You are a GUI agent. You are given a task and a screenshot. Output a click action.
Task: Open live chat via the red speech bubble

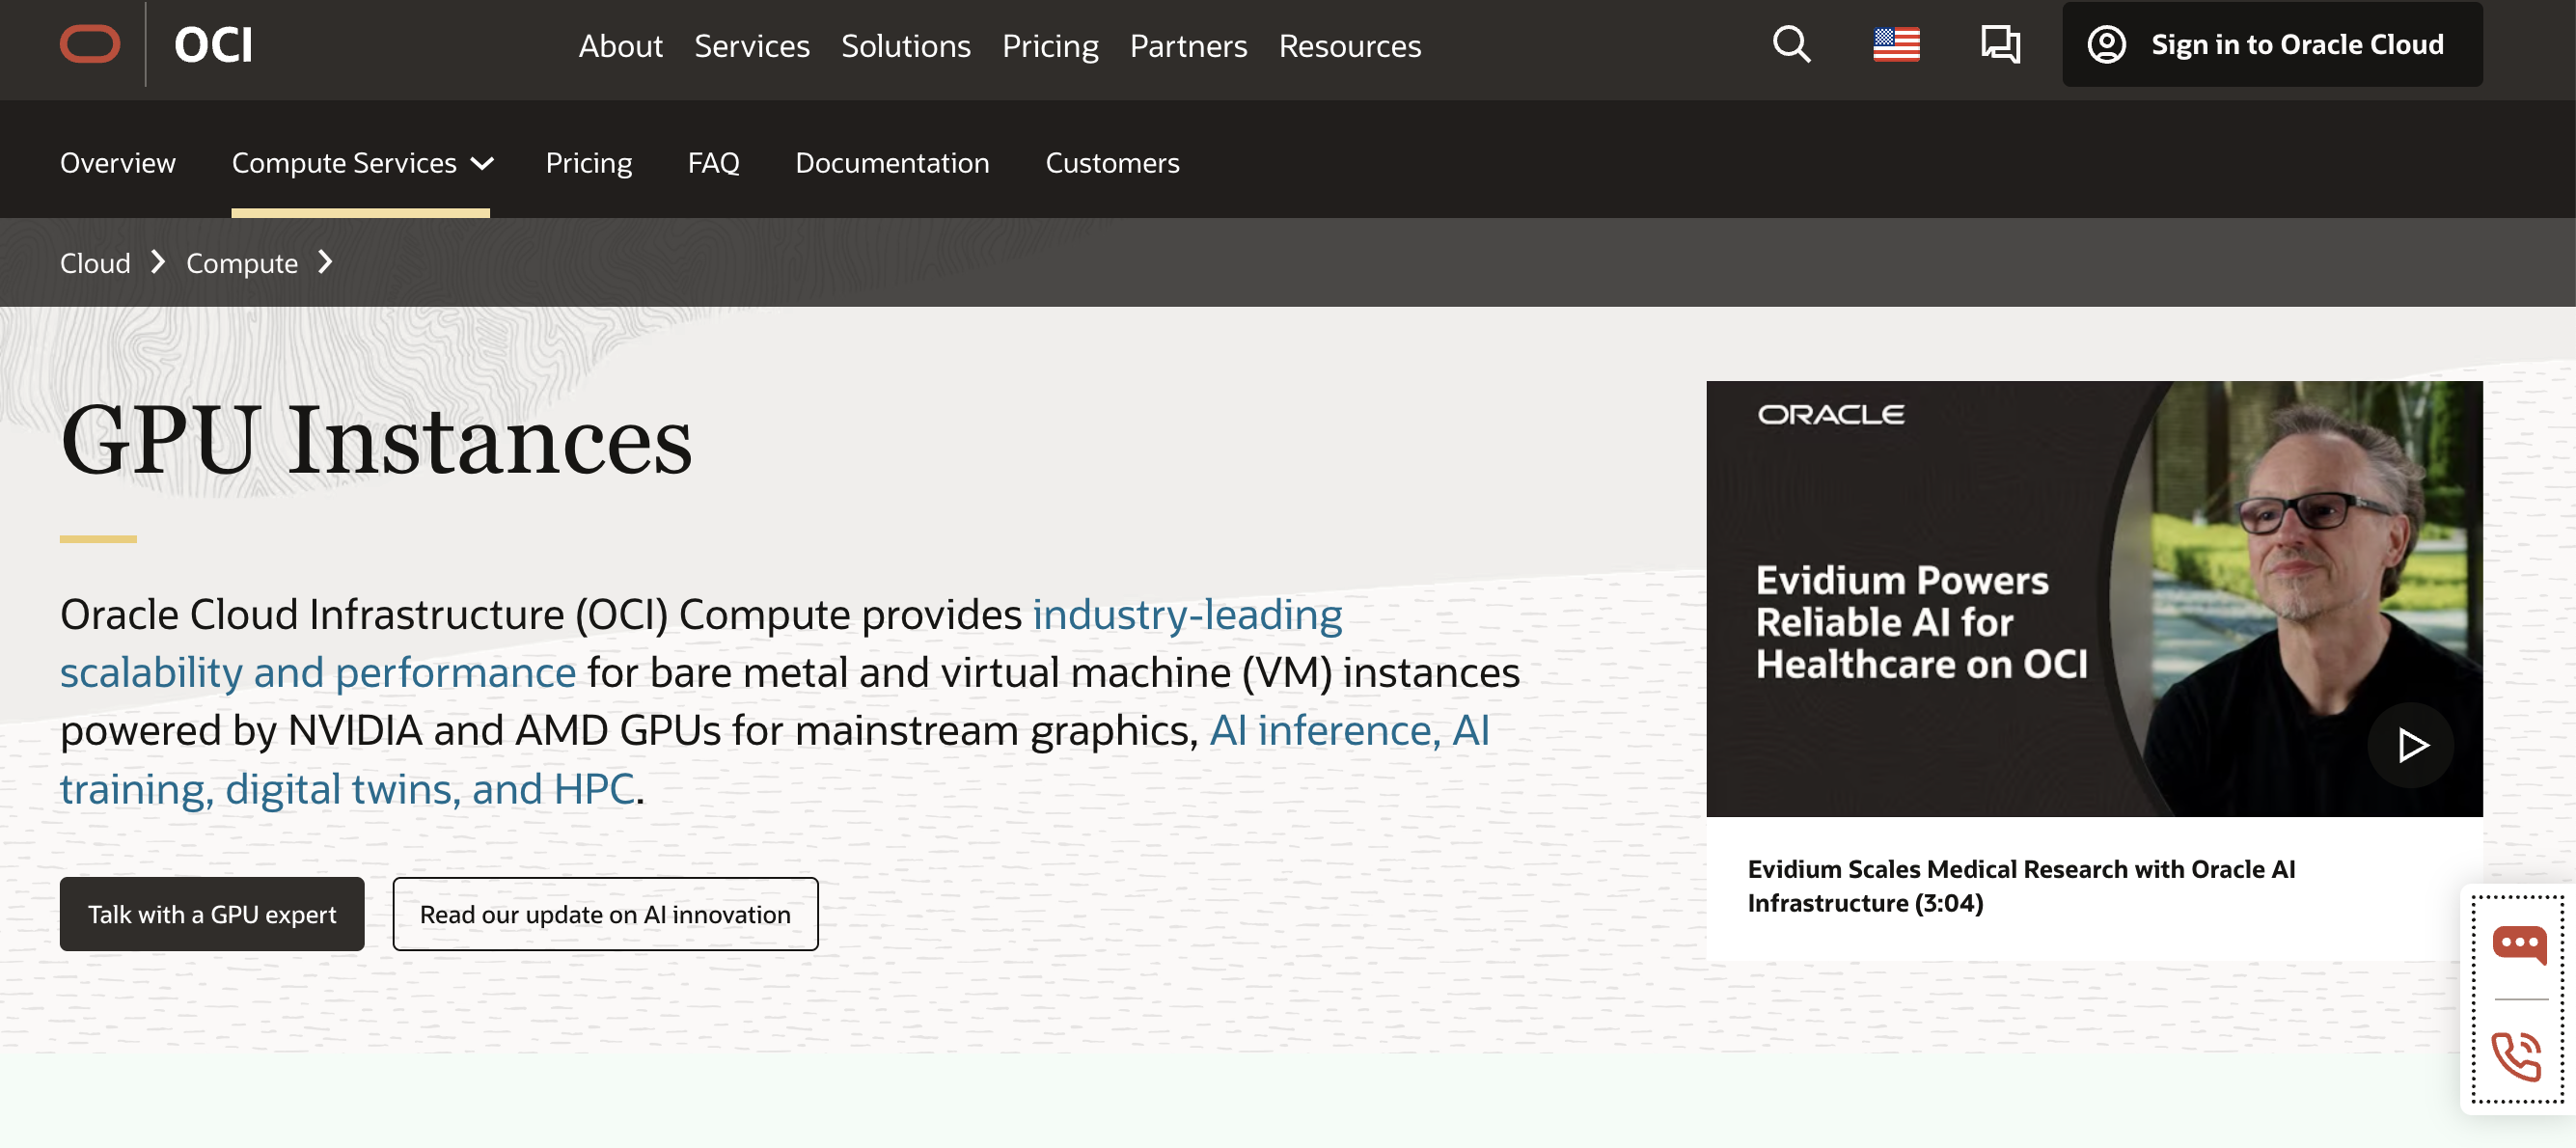2522,943
